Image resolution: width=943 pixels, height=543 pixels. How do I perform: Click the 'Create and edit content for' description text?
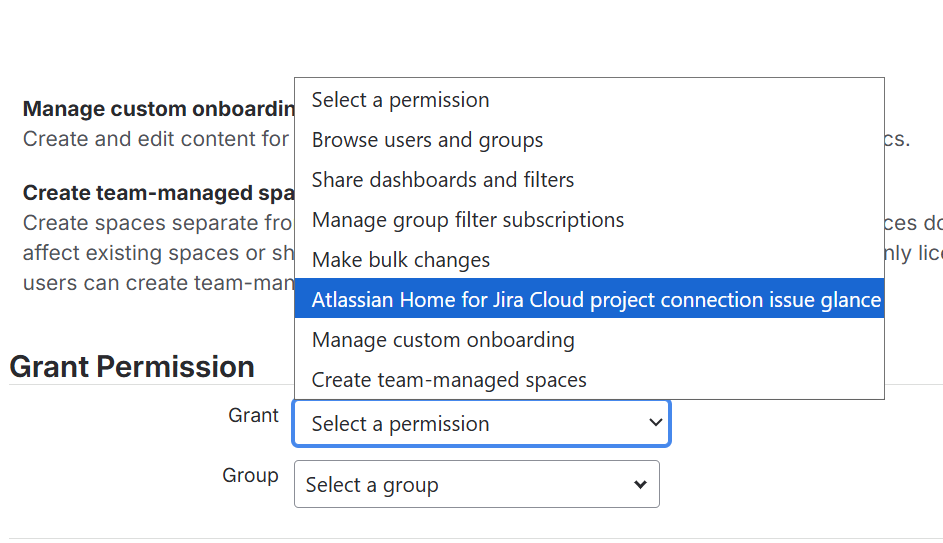click(x=155, y=139)
